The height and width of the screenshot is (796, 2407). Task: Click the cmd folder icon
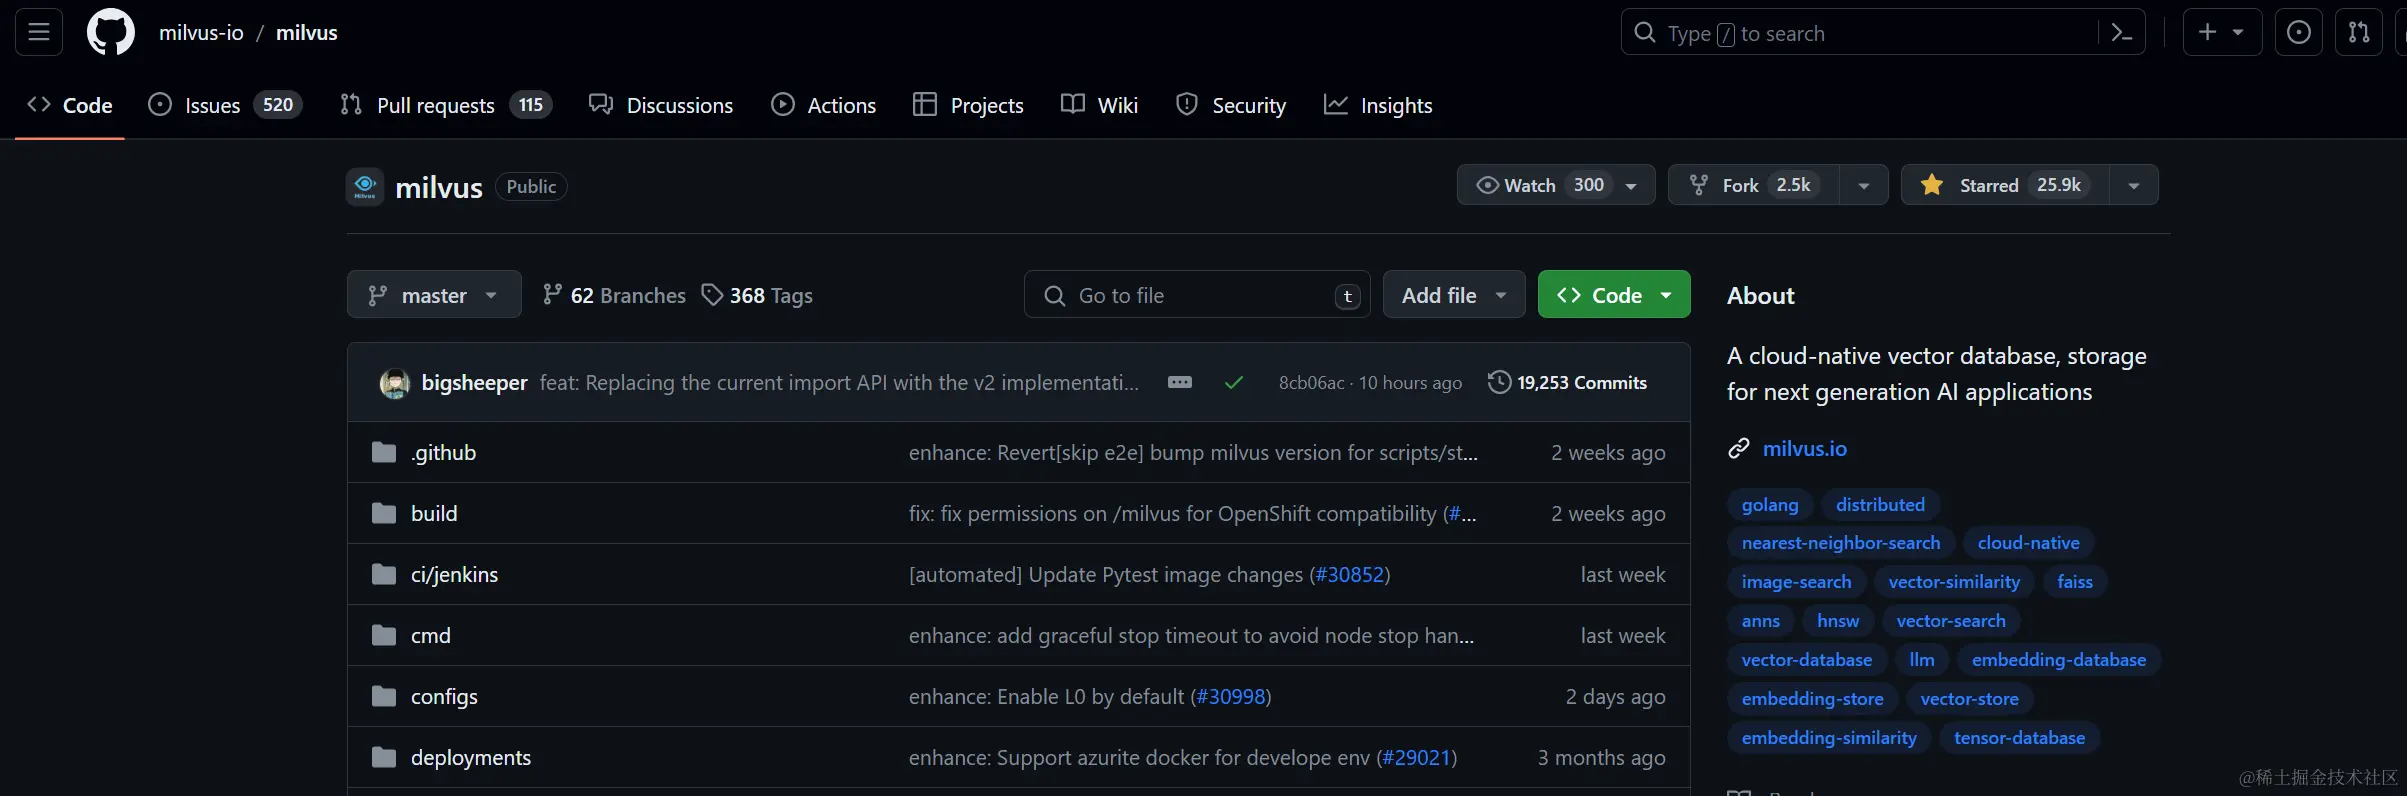tap(384, 636)
